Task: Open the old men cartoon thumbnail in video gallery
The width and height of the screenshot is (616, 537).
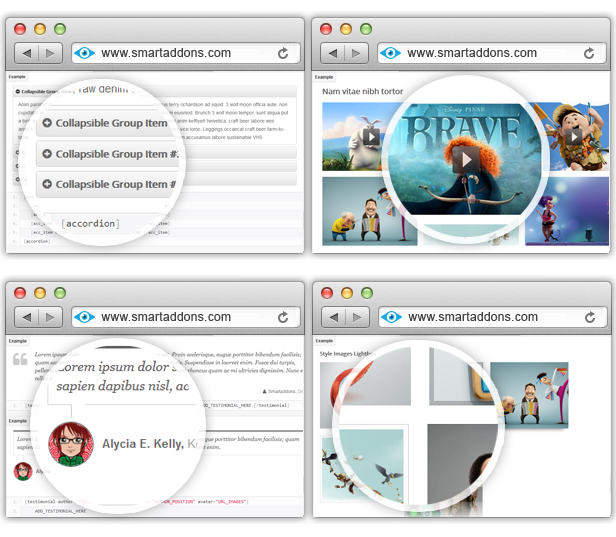Action: click(369, 211)
